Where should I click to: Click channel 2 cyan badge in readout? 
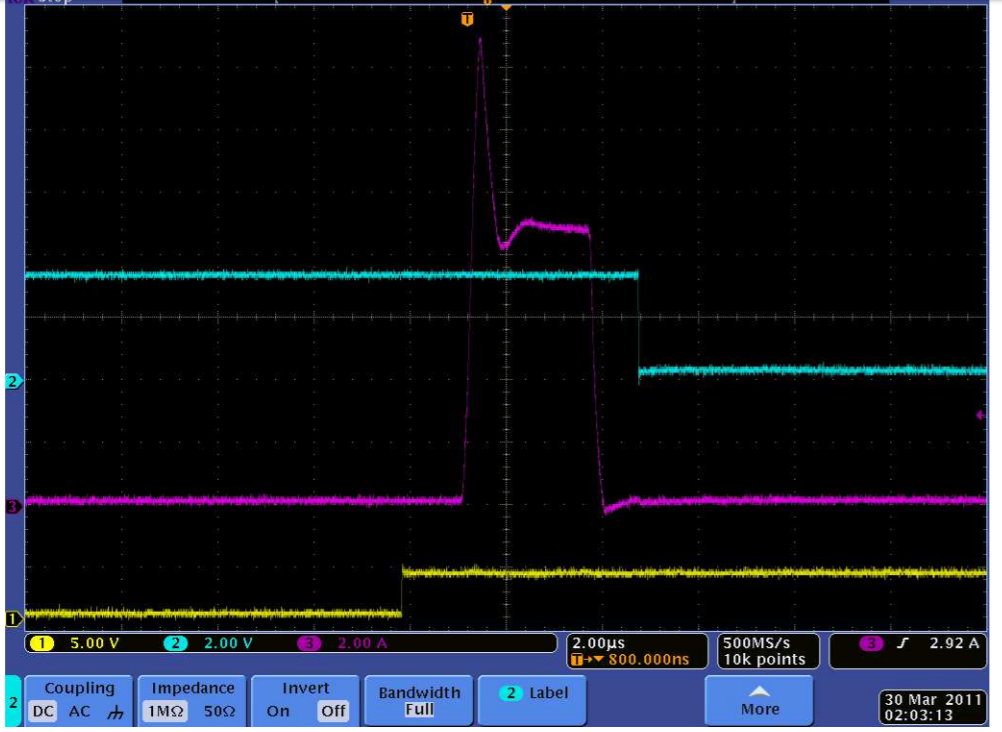click(x=175, y=643)
